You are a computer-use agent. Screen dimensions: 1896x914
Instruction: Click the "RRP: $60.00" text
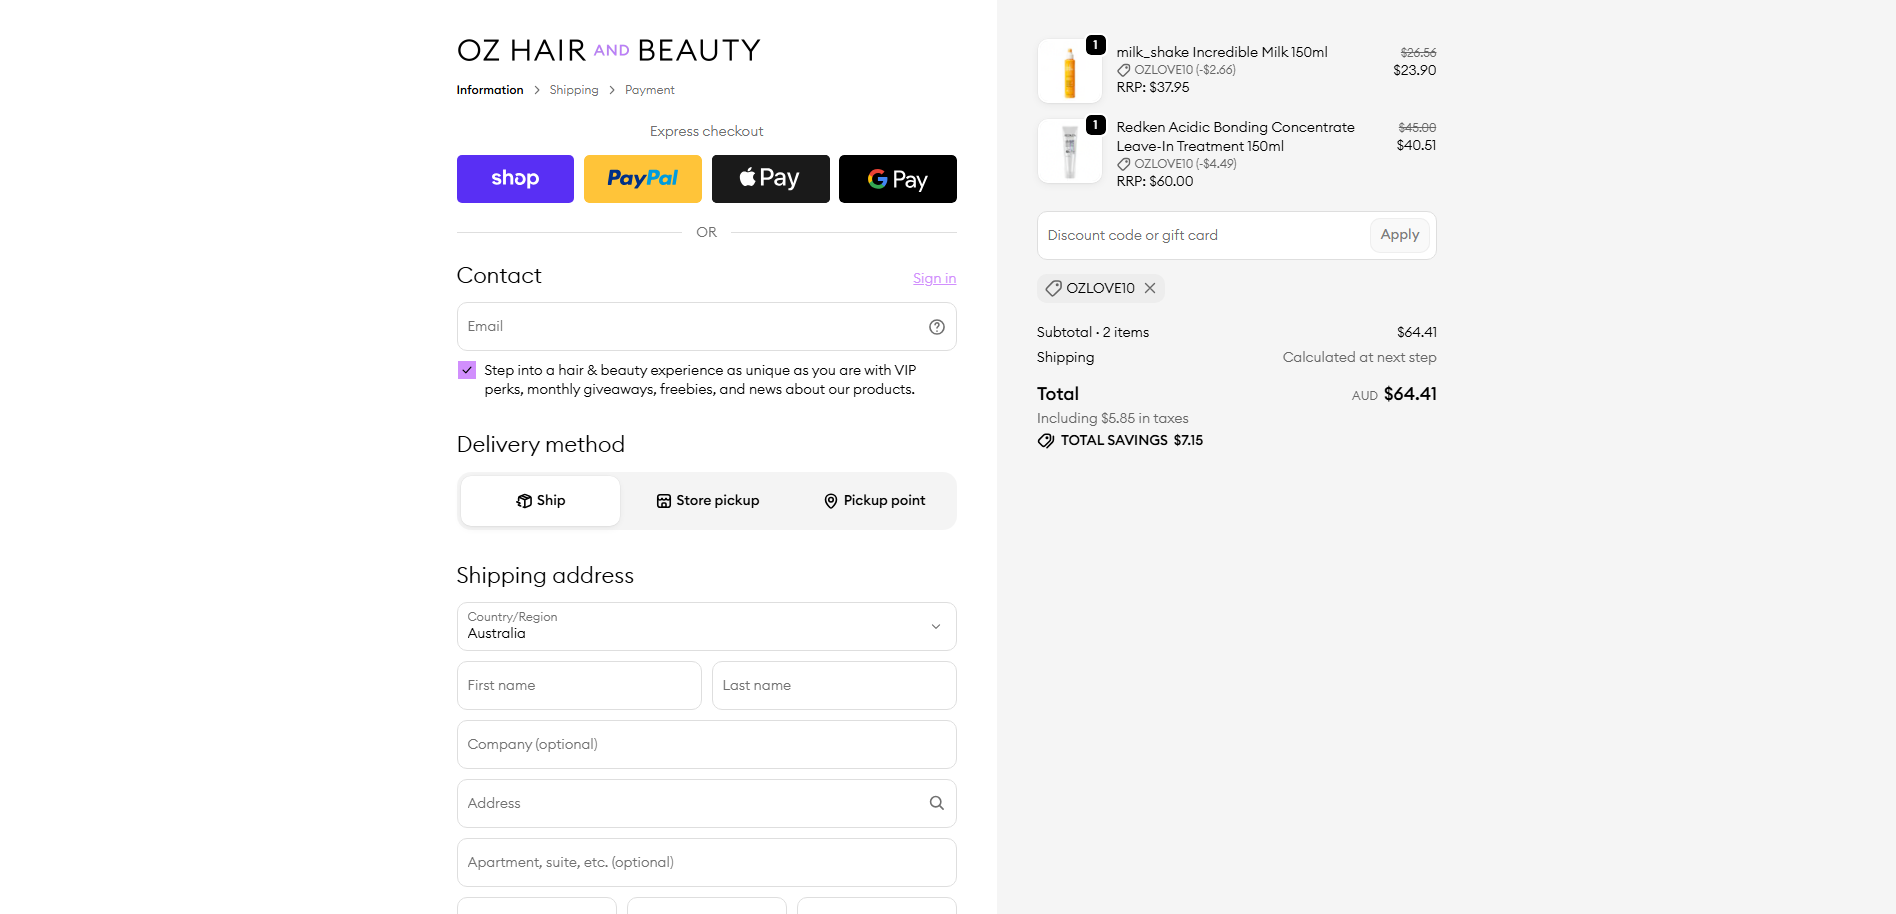[1155, 182]
